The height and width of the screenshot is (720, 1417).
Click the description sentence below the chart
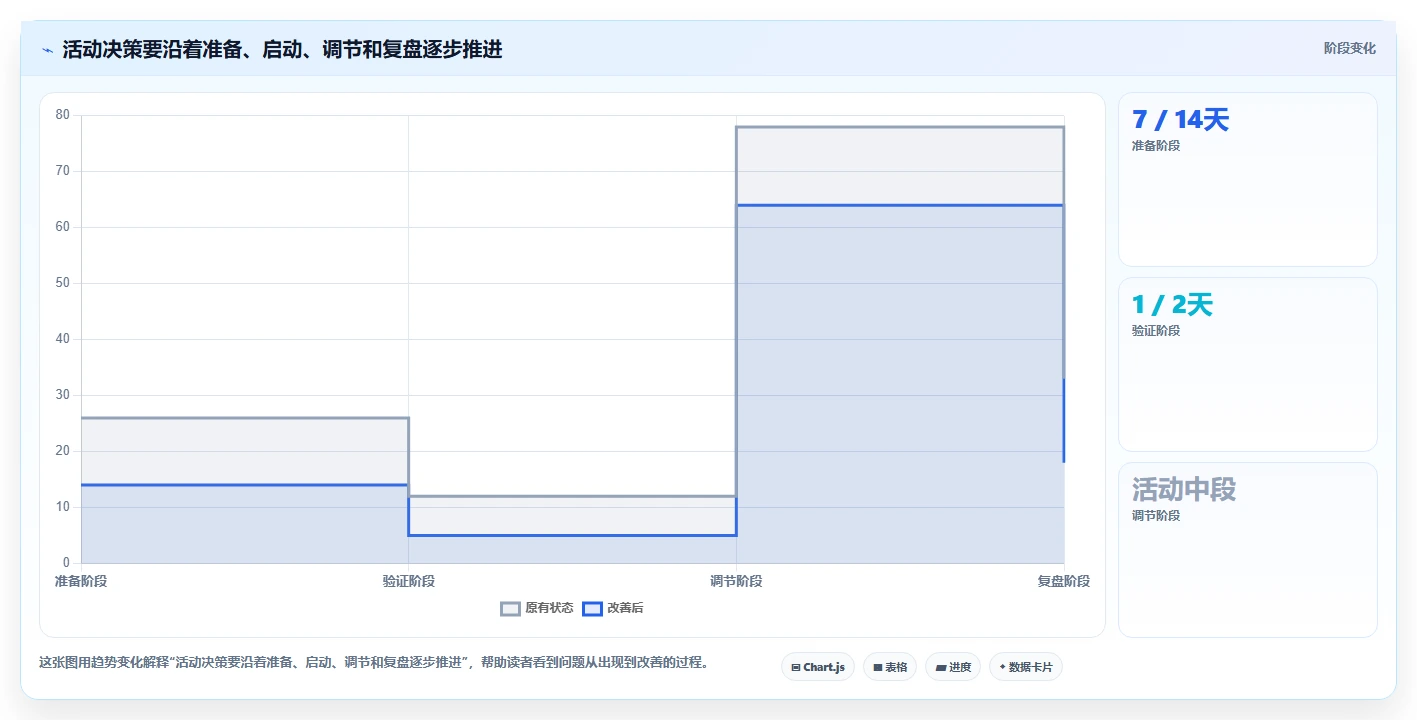(x=374, y=662)
